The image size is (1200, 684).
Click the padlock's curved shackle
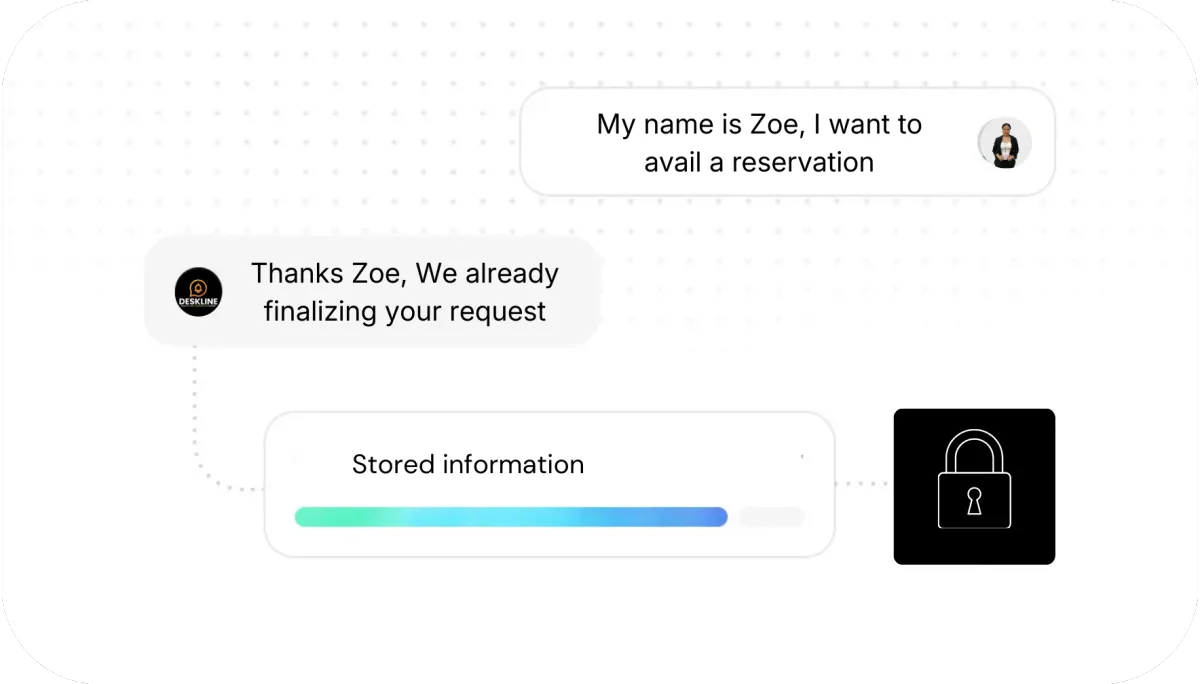pyautogui.click(x=974, y=453)
